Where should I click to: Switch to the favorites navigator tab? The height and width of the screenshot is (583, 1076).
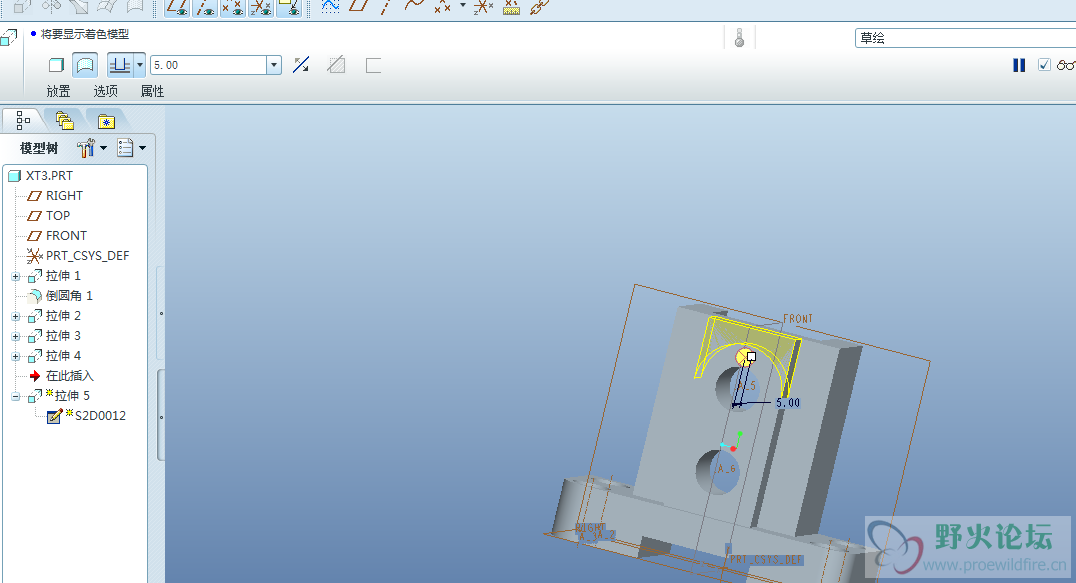pyautogui.click(x=106, y=121)
